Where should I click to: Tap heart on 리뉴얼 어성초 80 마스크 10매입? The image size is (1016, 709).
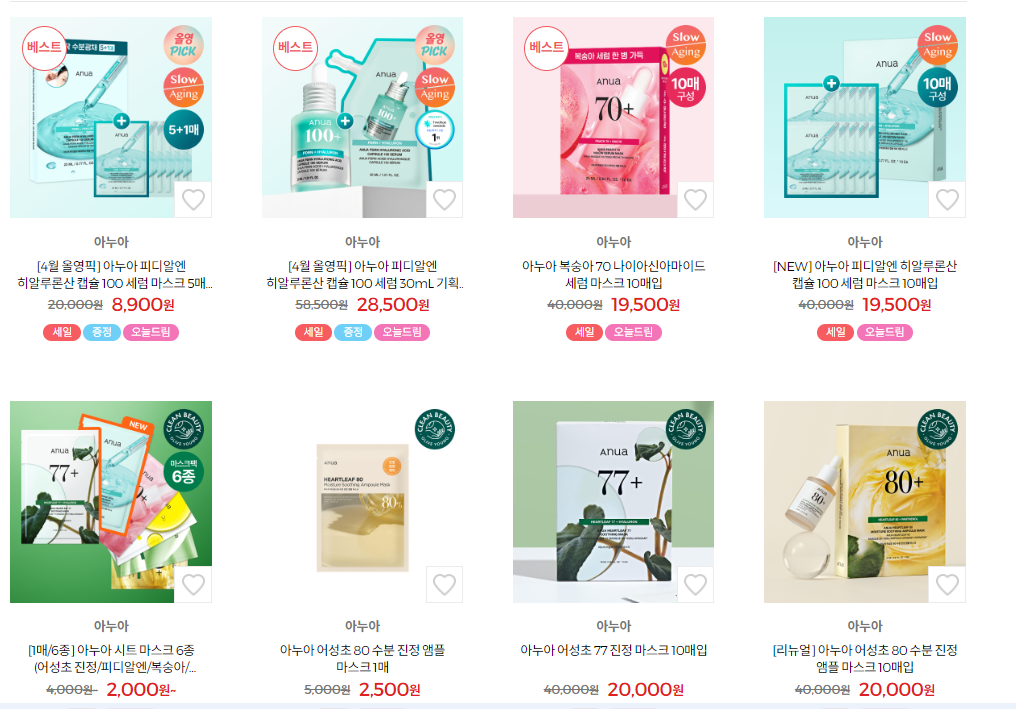(x=947, y=585)
